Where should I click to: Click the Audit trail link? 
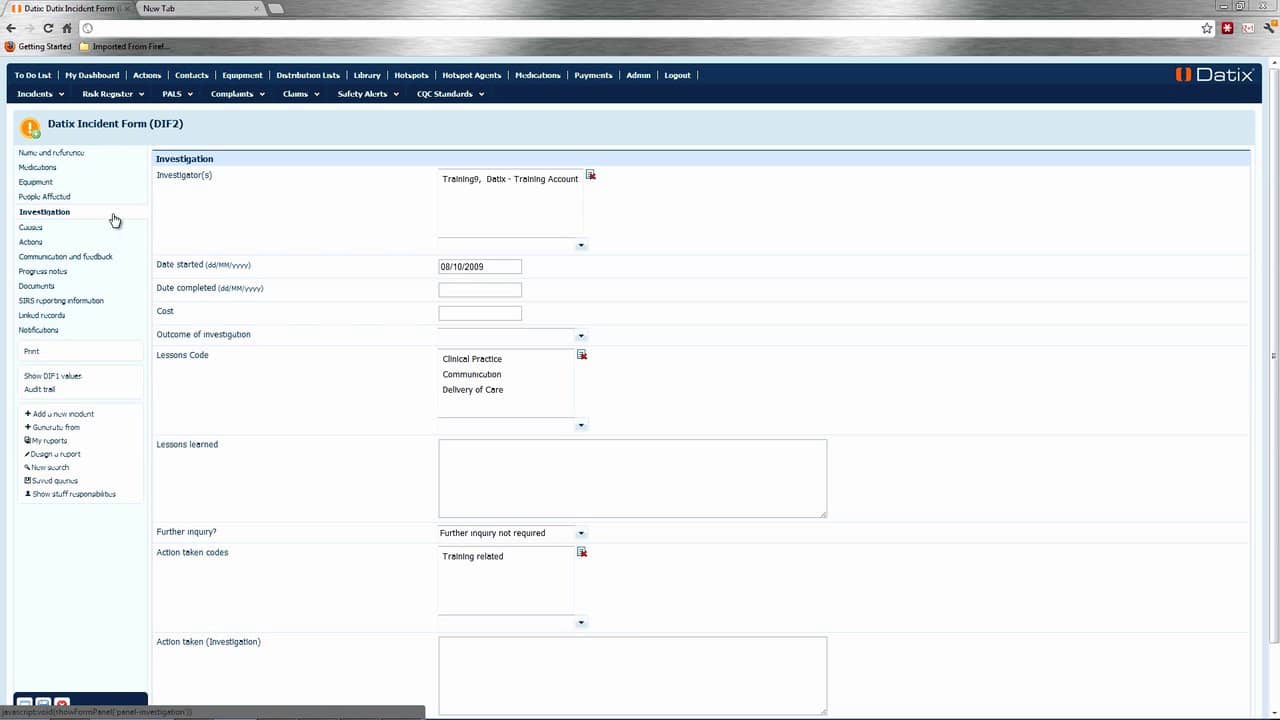tap(40, 389)
